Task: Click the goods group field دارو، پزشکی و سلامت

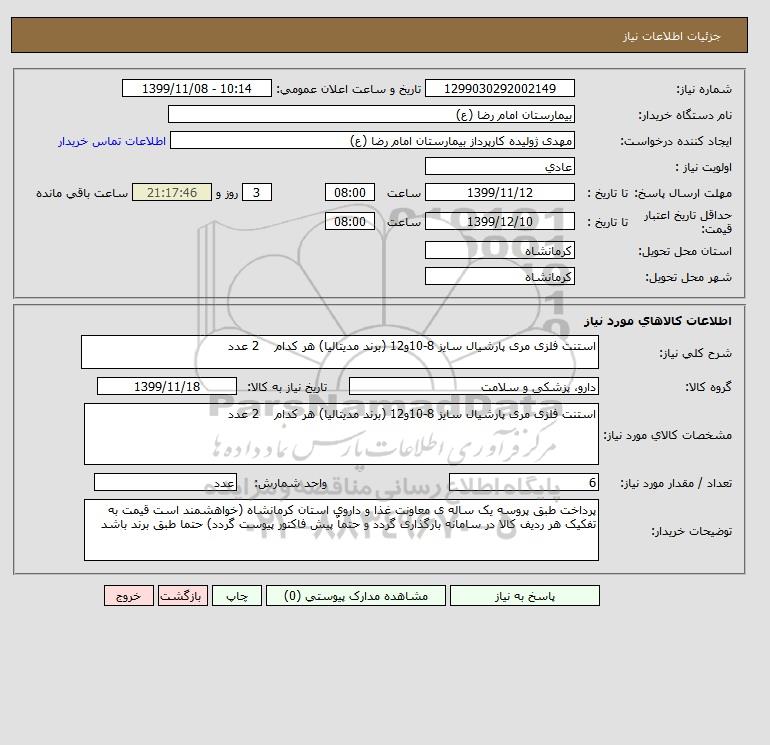Action: coord(473,386)
